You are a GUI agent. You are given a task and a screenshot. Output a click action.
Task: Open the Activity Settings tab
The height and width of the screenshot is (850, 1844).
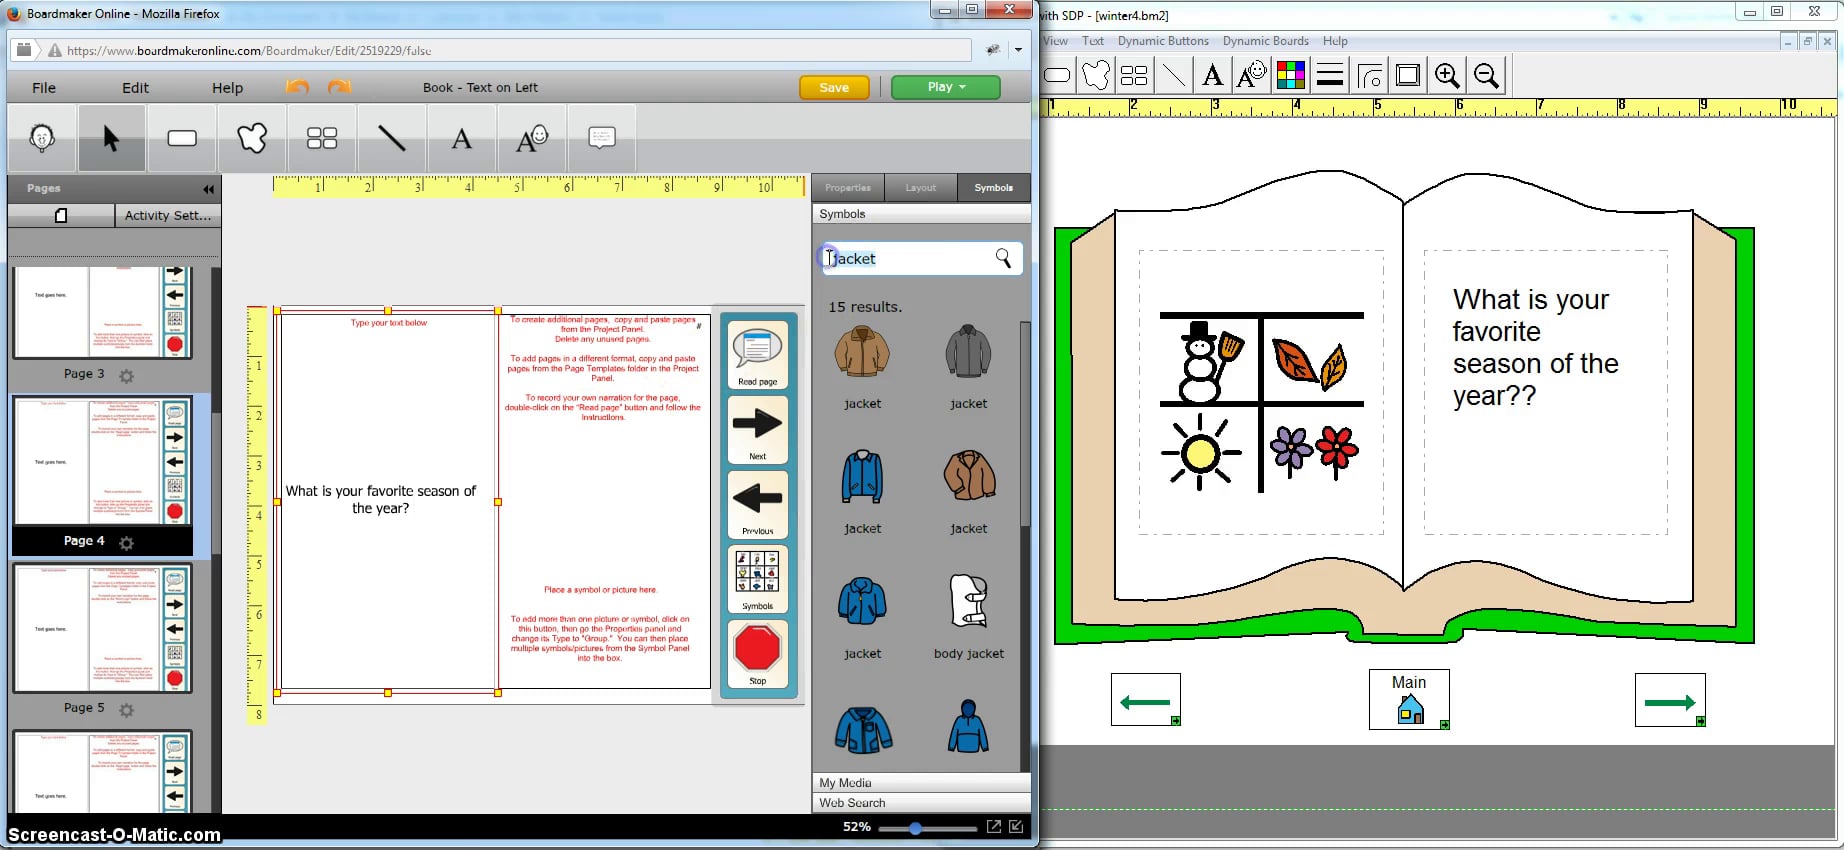click(x=167, y=215)
